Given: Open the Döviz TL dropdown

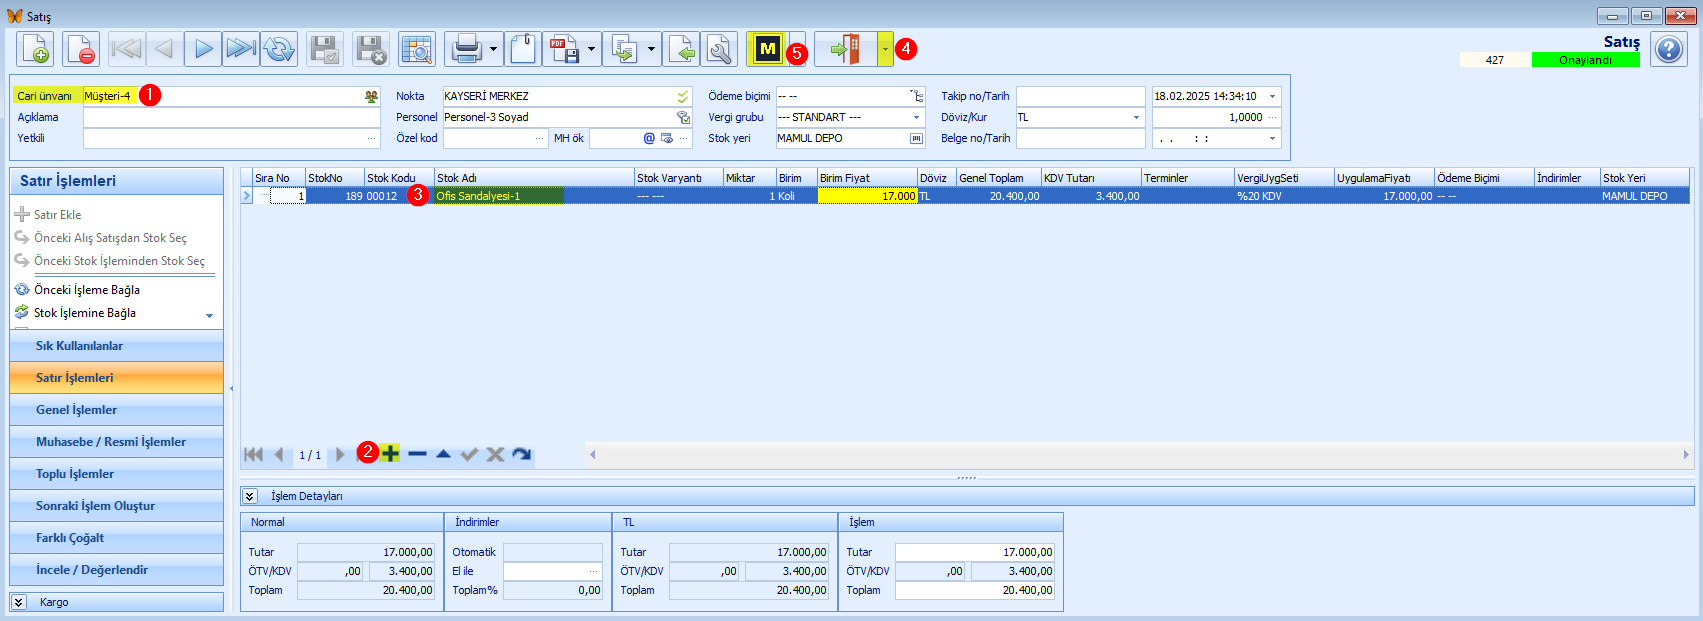Looking at the screenshot, I should [1136, 117].
